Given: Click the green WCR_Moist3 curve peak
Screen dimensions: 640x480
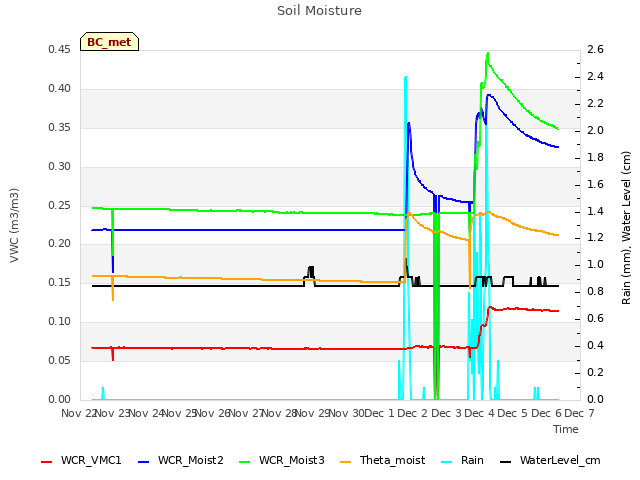Looking at the screenshot, I should (487, 55).
